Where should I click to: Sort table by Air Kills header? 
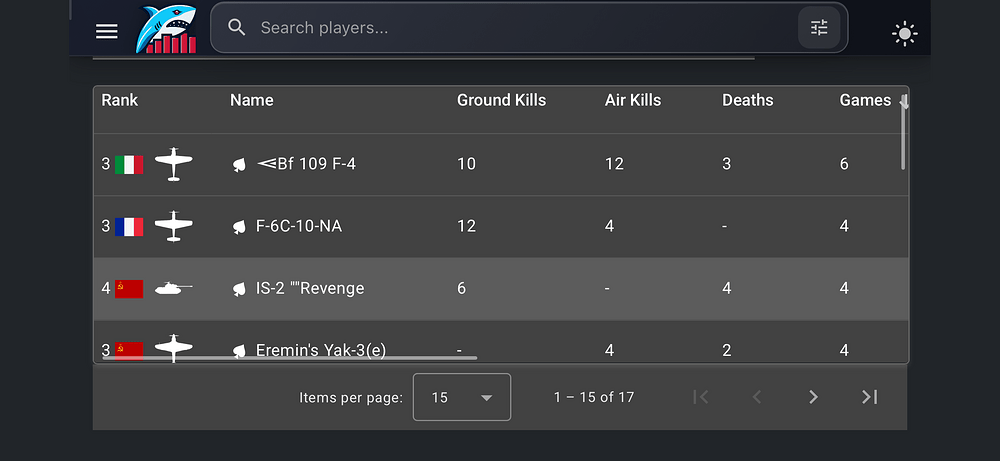click(633, 100)
